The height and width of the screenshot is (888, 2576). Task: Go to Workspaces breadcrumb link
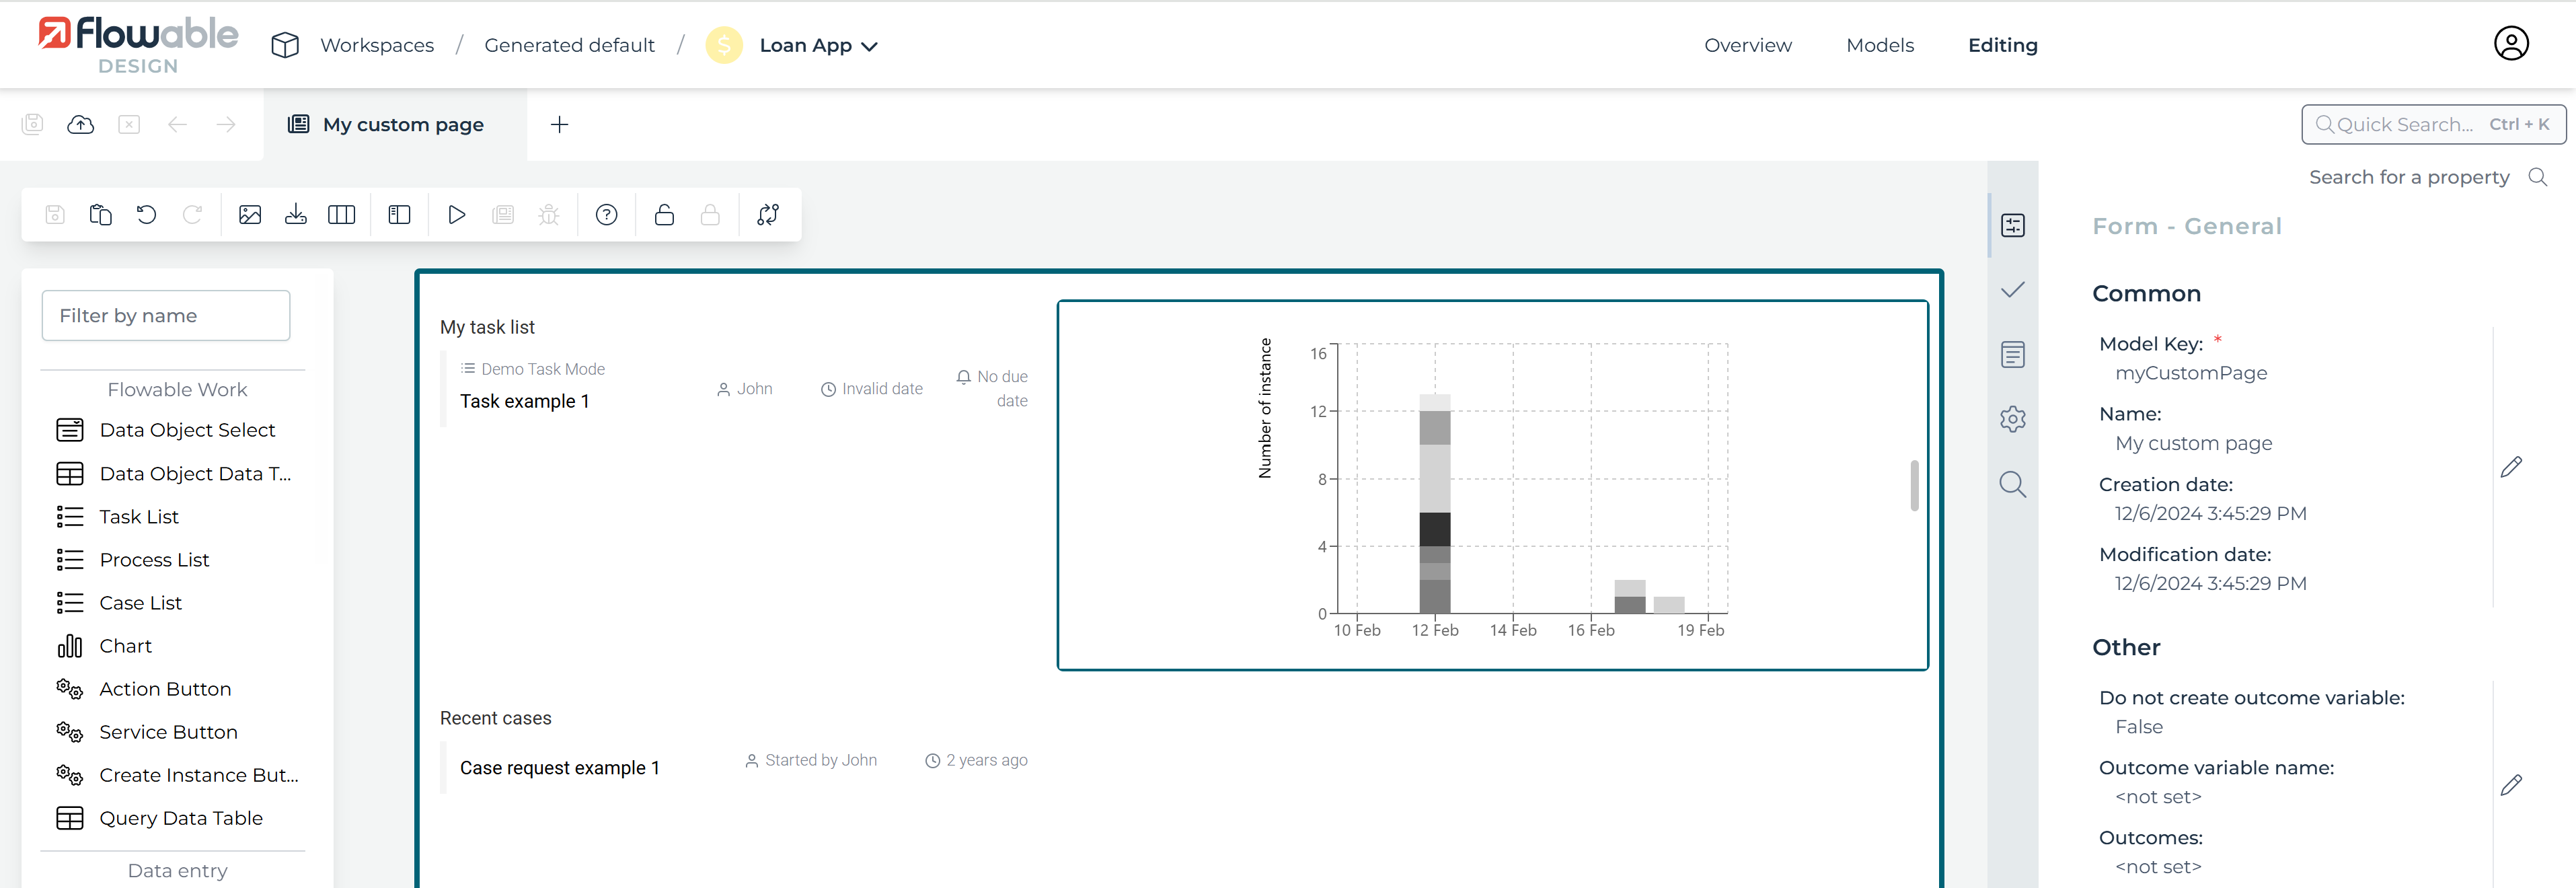pos(376,45)
